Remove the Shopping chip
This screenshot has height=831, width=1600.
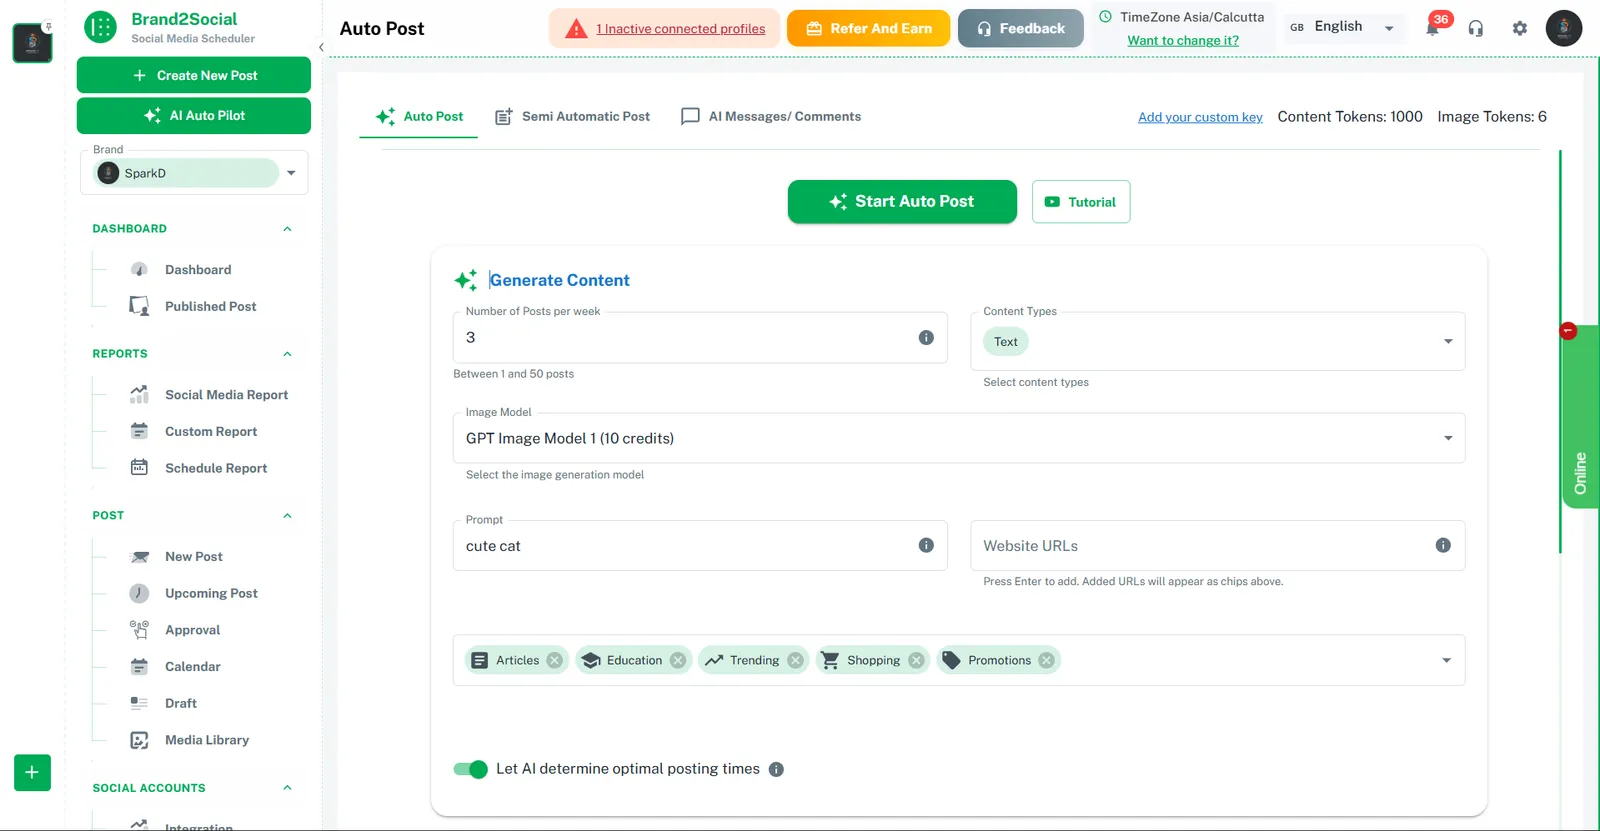(916, 660)
